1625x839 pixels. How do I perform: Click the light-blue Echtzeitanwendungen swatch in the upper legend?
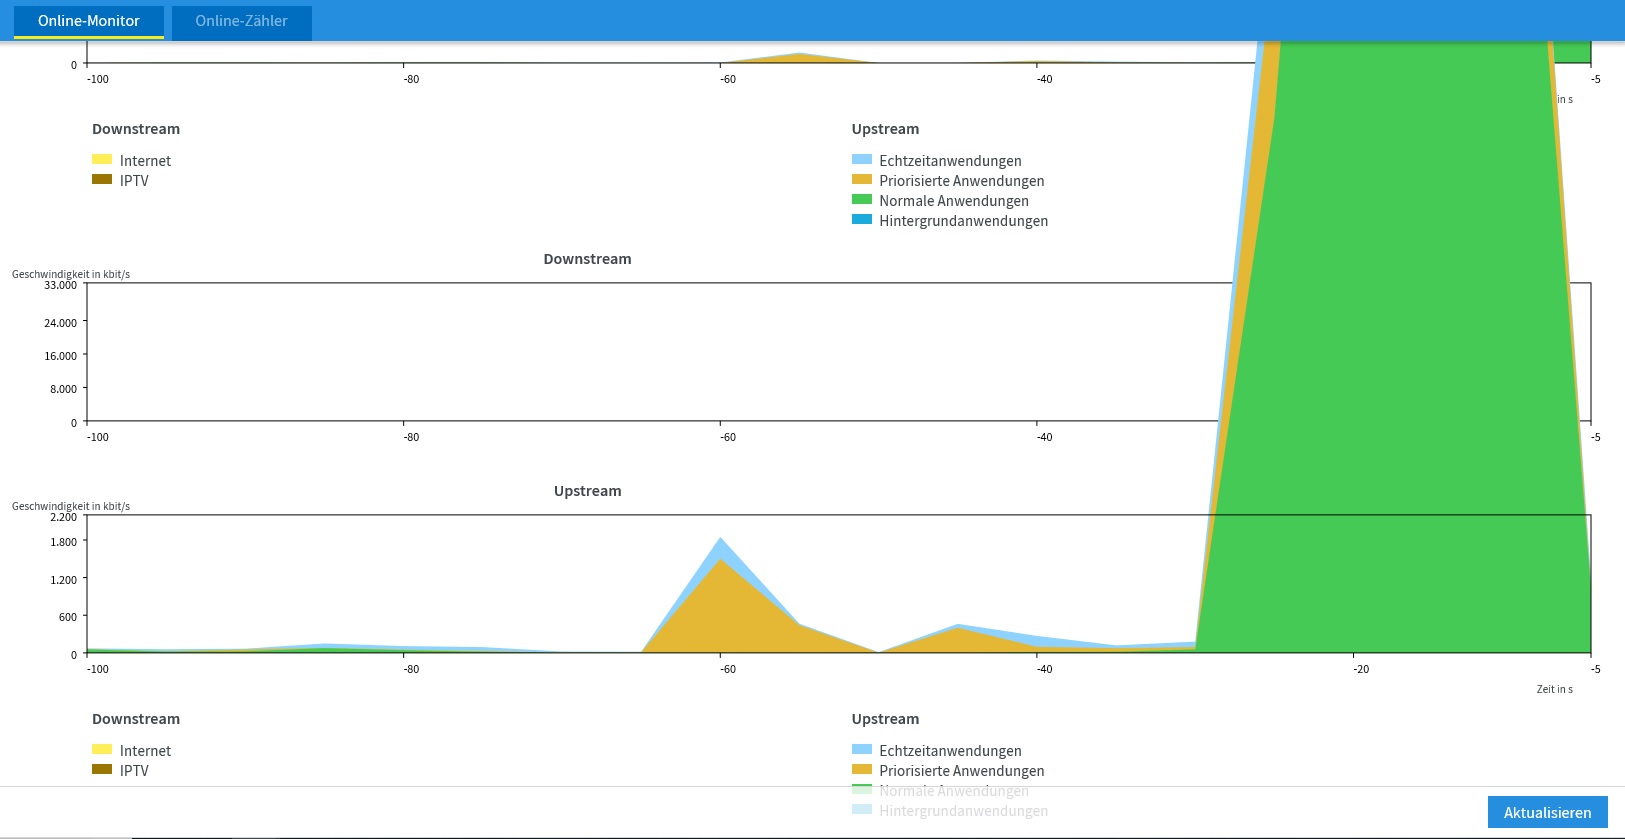862,160
